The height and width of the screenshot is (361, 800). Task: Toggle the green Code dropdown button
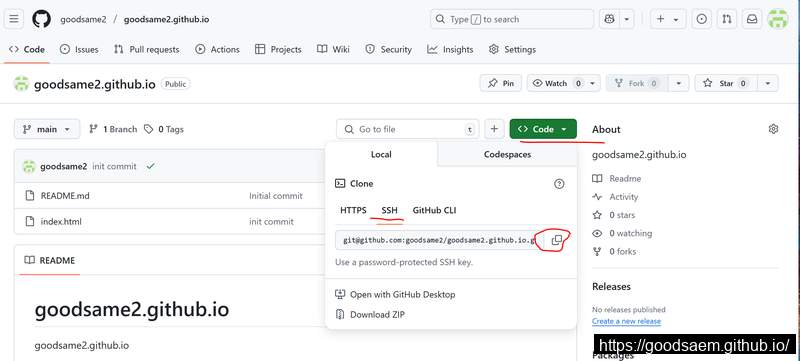pos(543,129)
